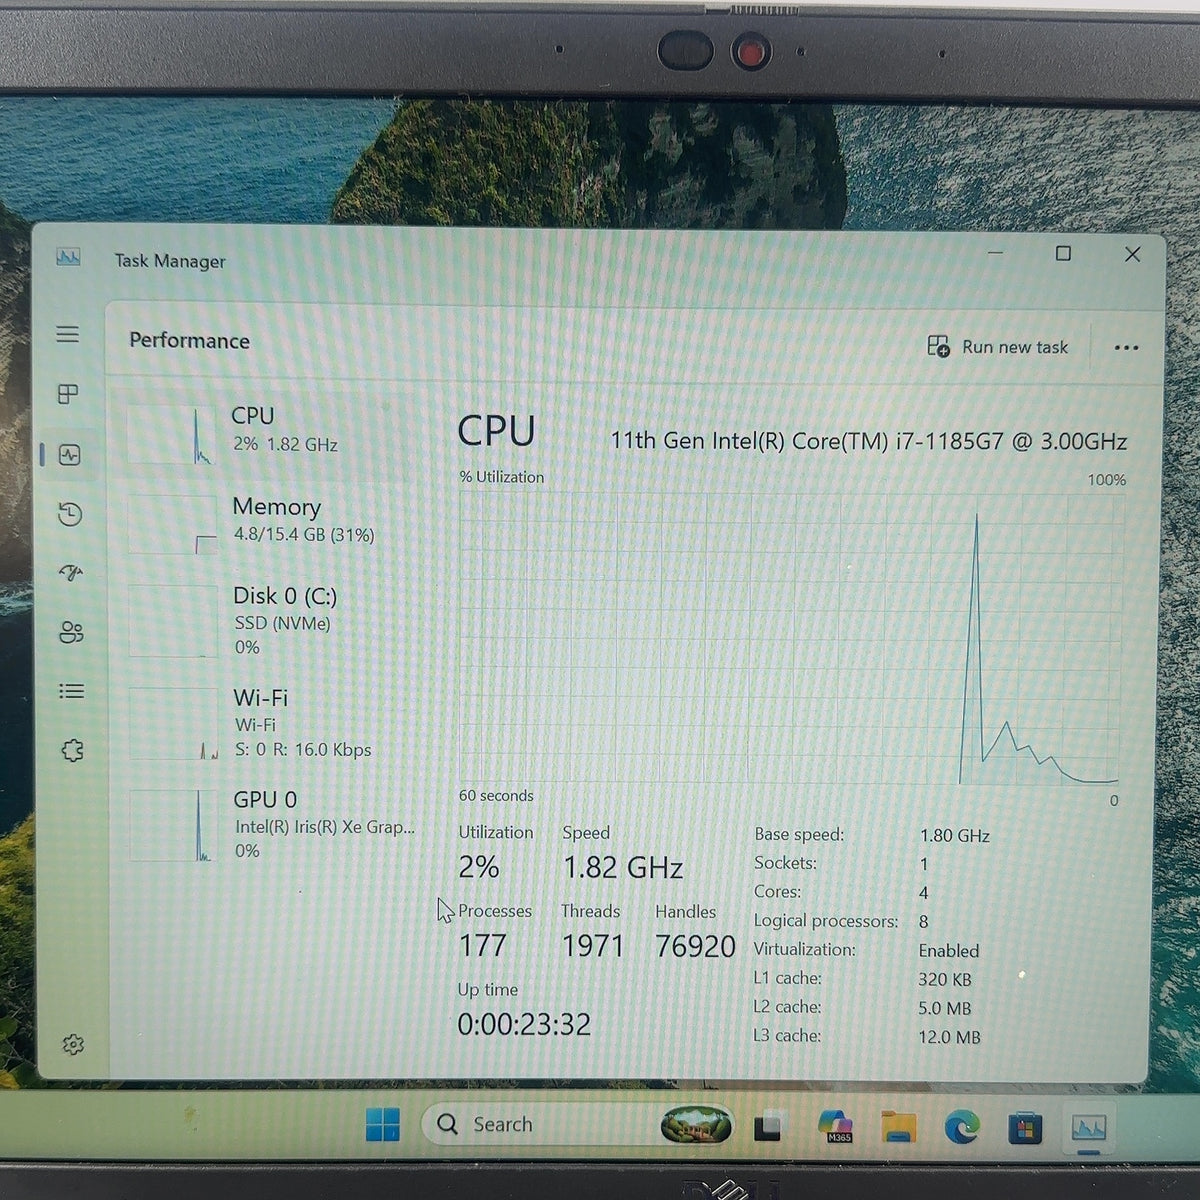The width and height of the screenshot is (1200, 1200).
Task: Select the Disk 0 (C:) entry
Action: [270, 622]
